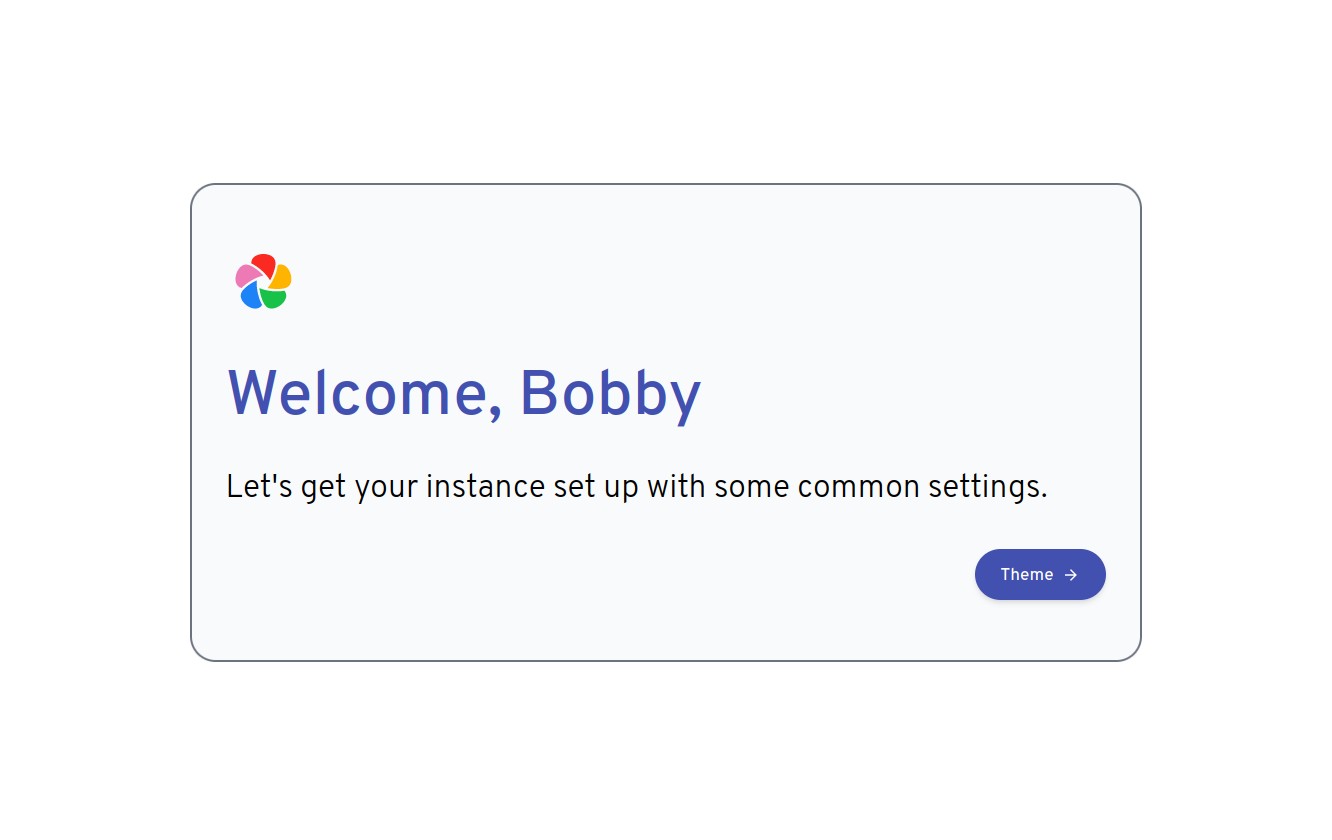Screen dimensions: 1332x840
Task: Click the name "Bobby" in the heading
Action: [x=610, y=394]
